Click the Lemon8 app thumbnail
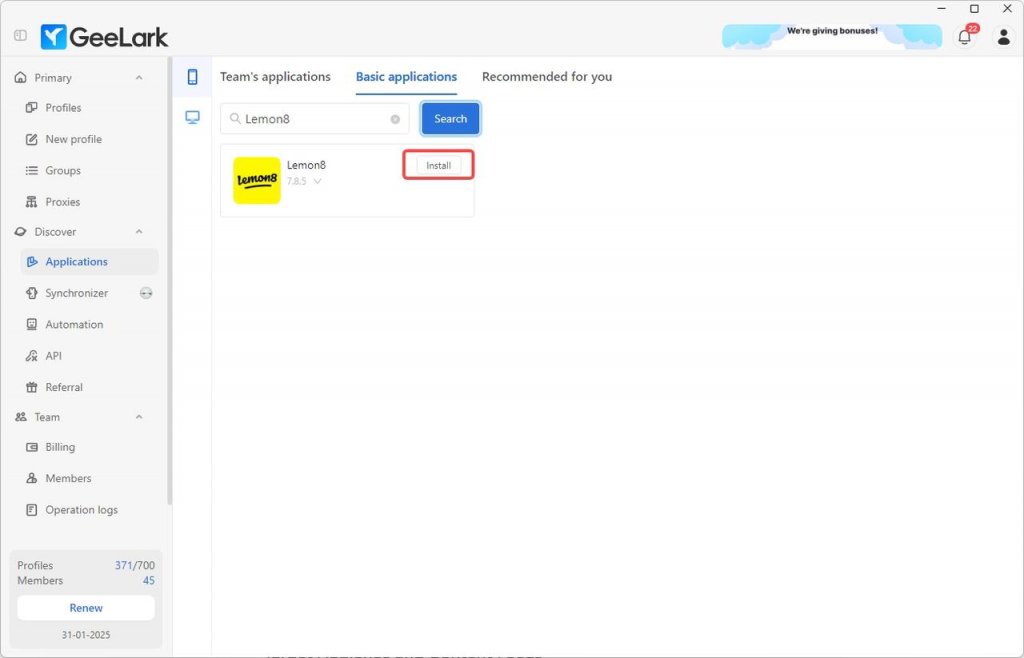 coord(257,180)
